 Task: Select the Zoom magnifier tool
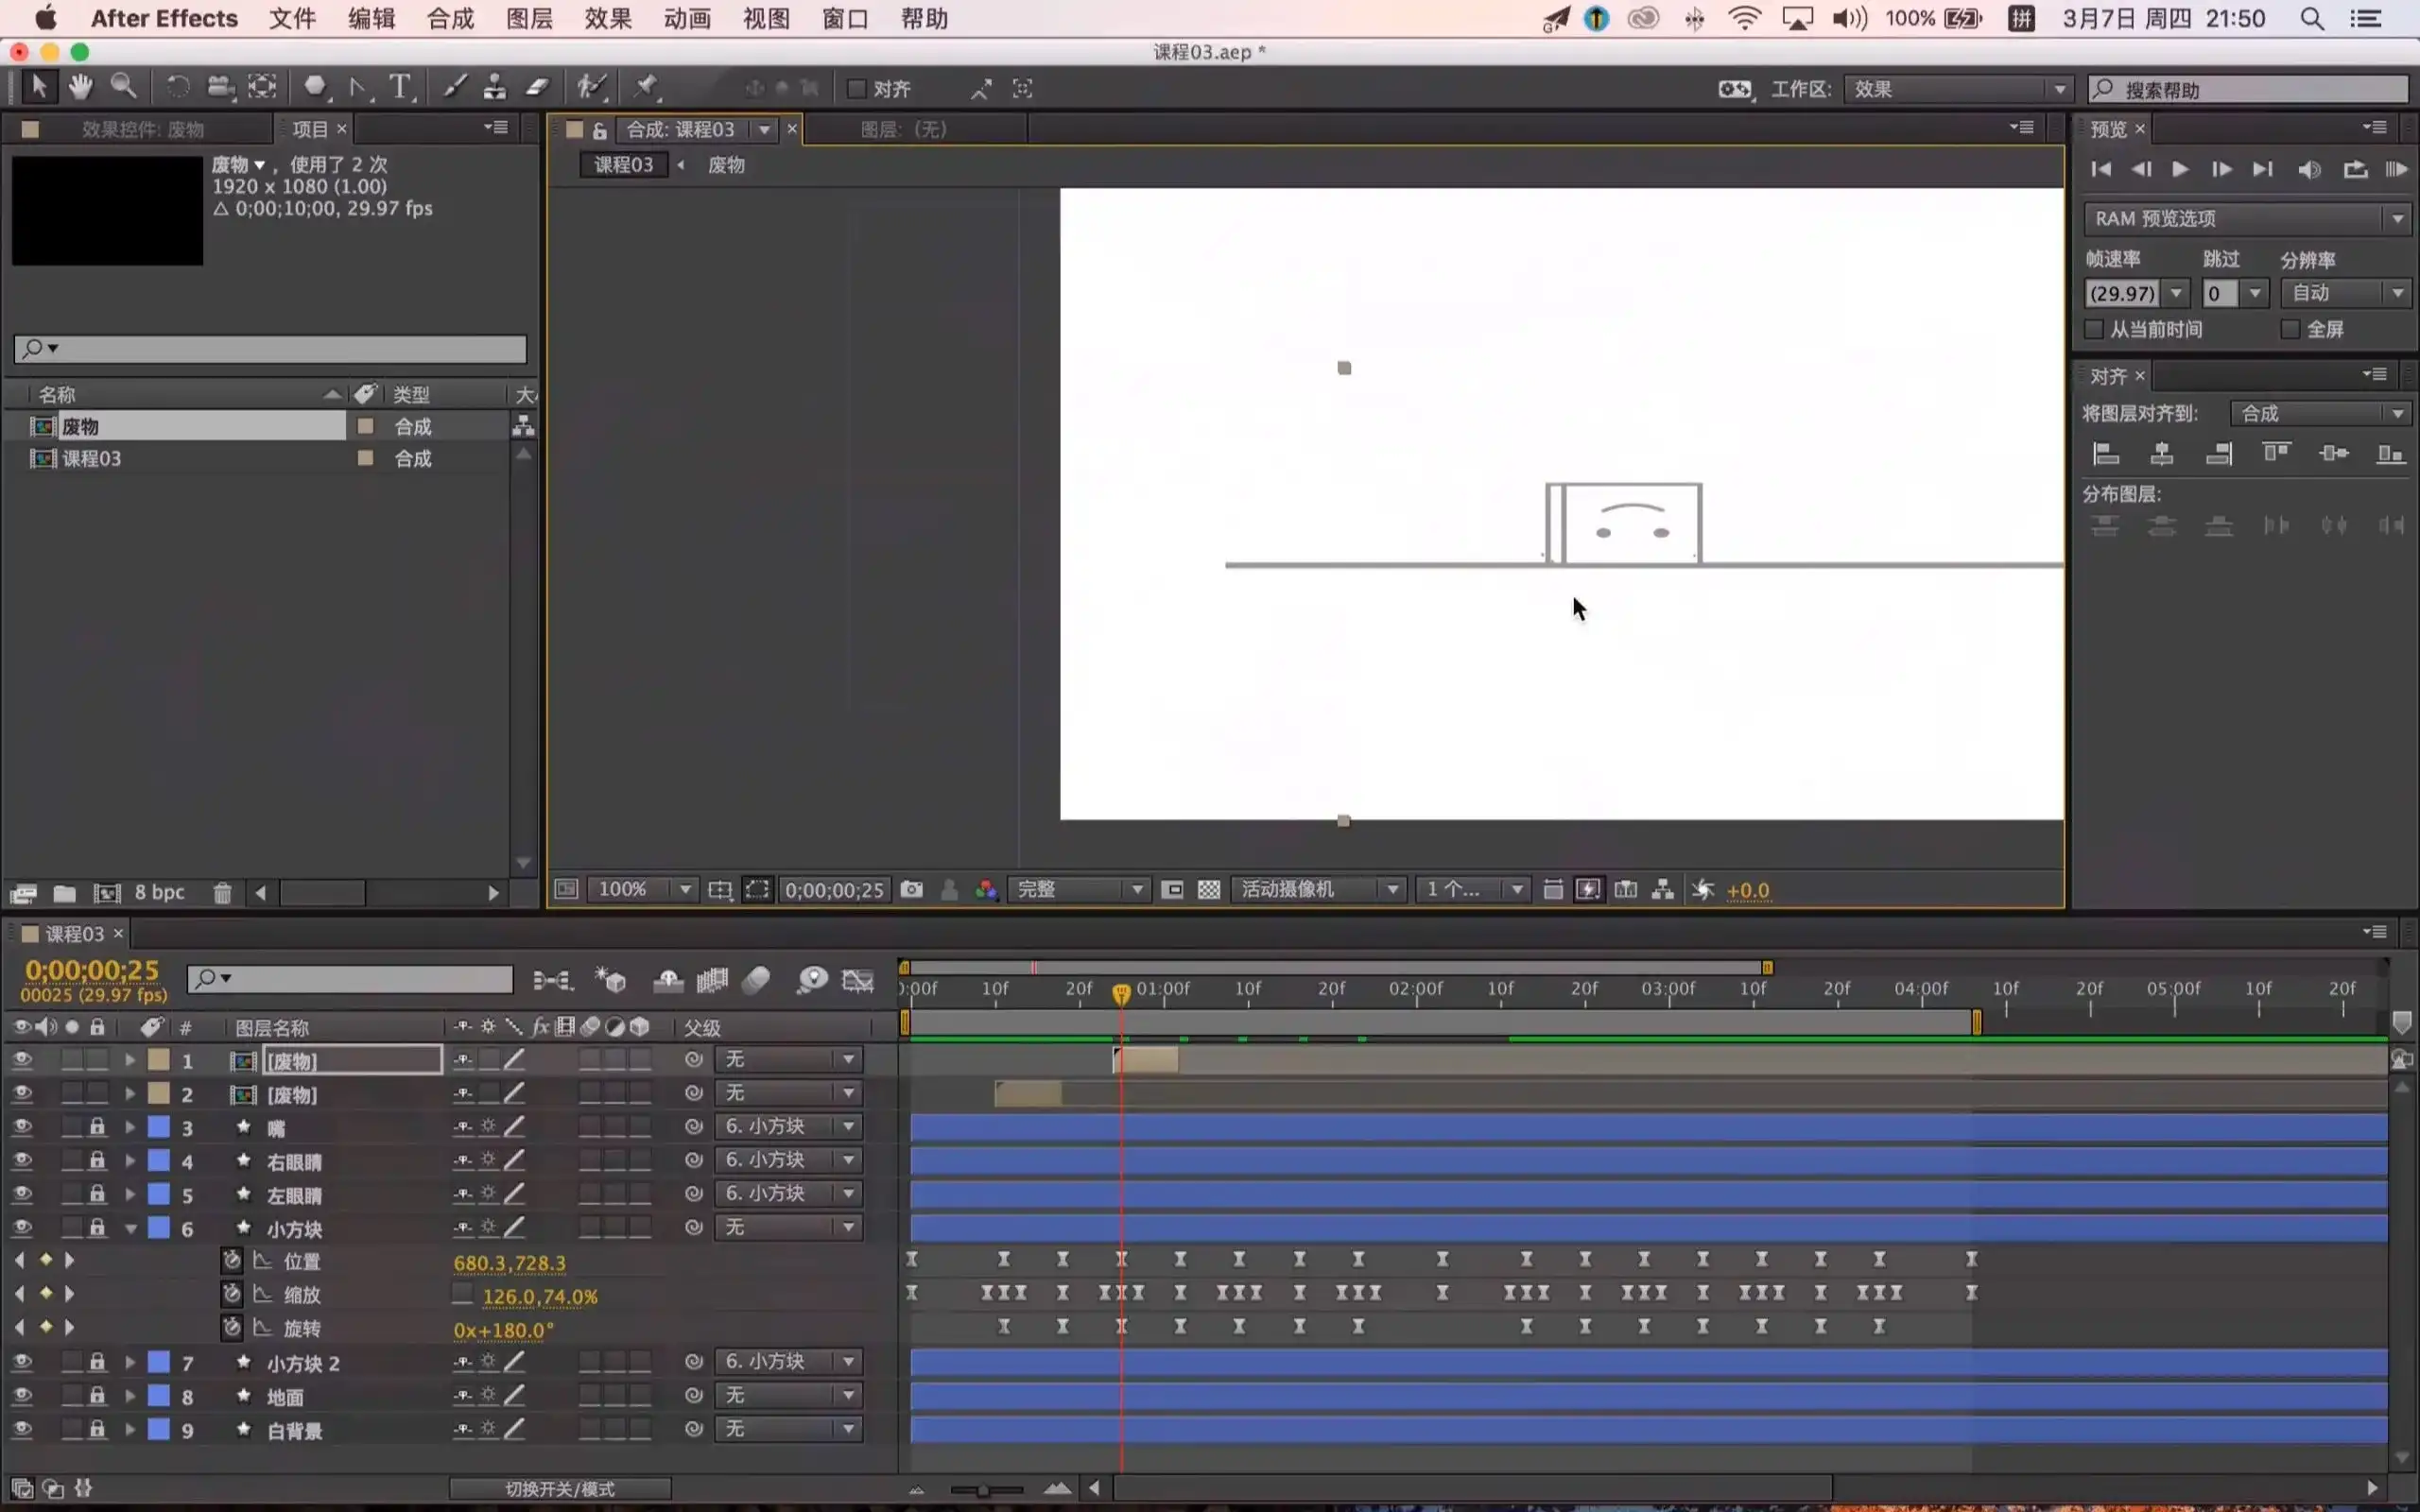point(123,87)
